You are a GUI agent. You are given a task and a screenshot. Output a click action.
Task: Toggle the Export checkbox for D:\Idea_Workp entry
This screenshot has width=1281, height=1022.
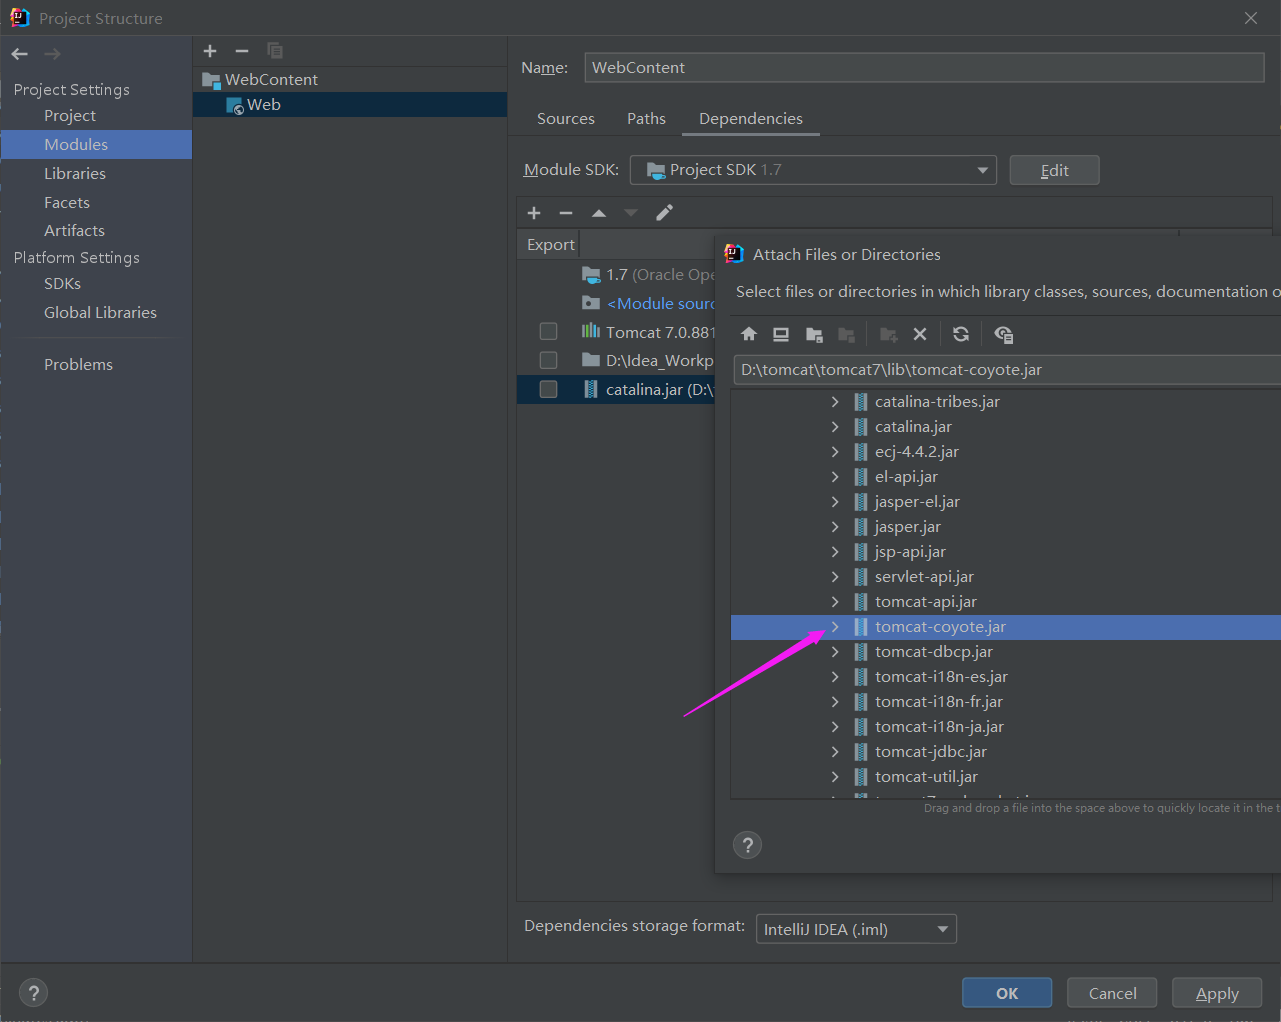(x=548, y=360)
